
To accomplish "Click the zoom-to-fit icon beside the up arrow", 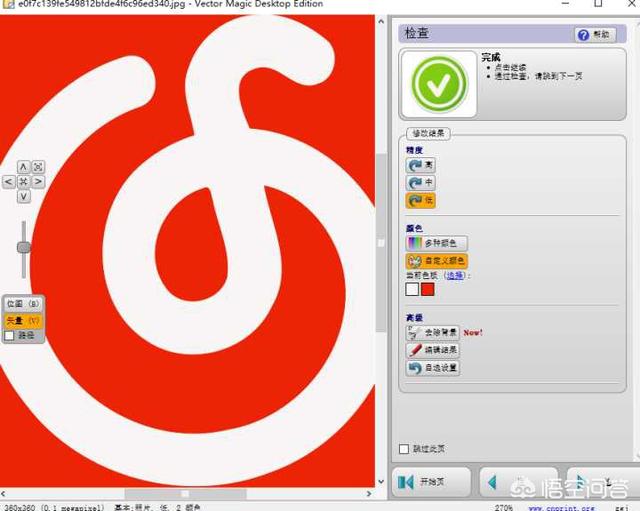I will [x=38, y=167].
